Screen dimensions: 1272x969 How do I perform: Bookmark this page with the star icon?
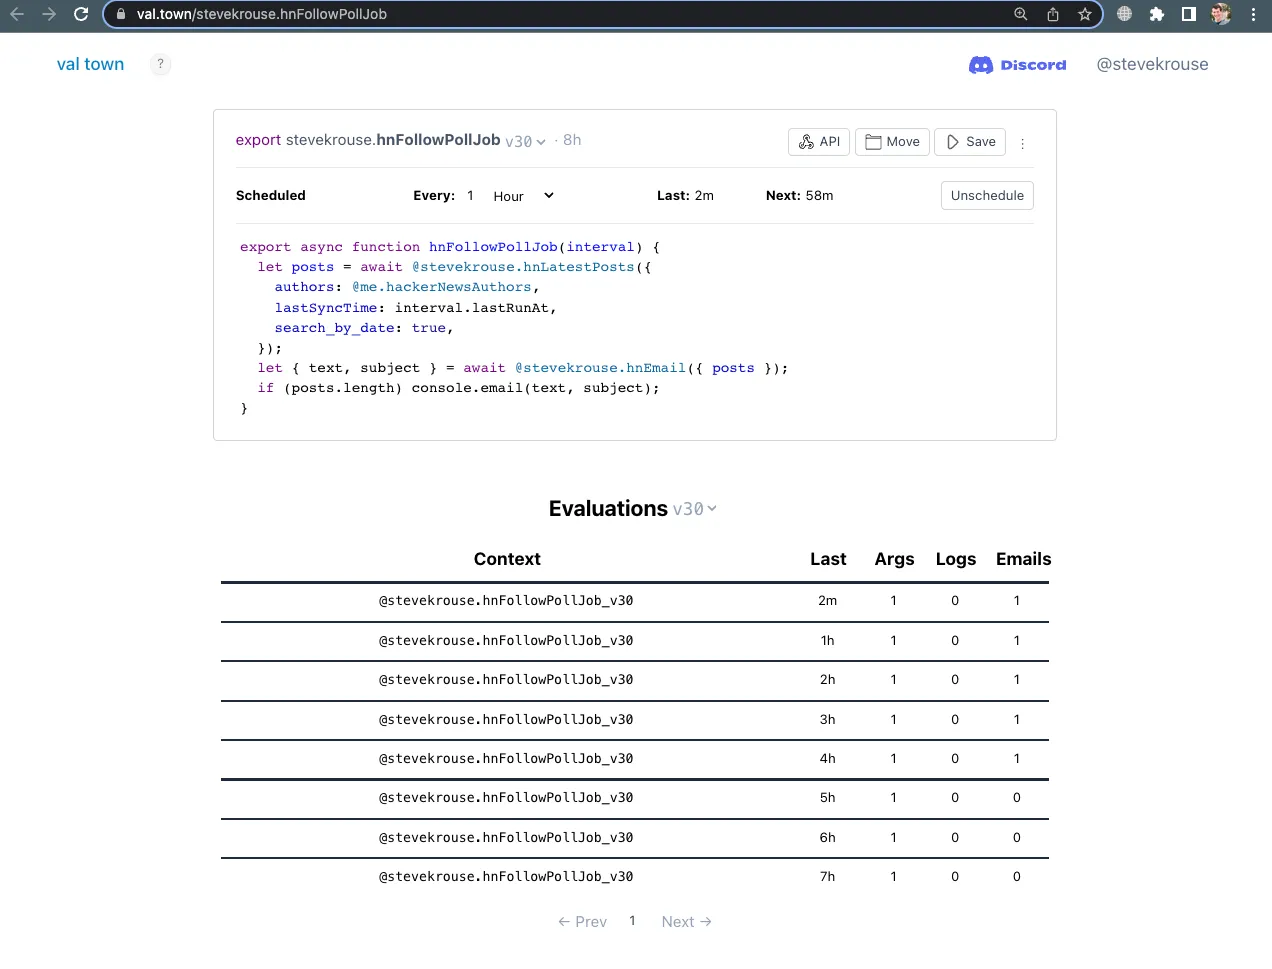tap(1085, 14)
